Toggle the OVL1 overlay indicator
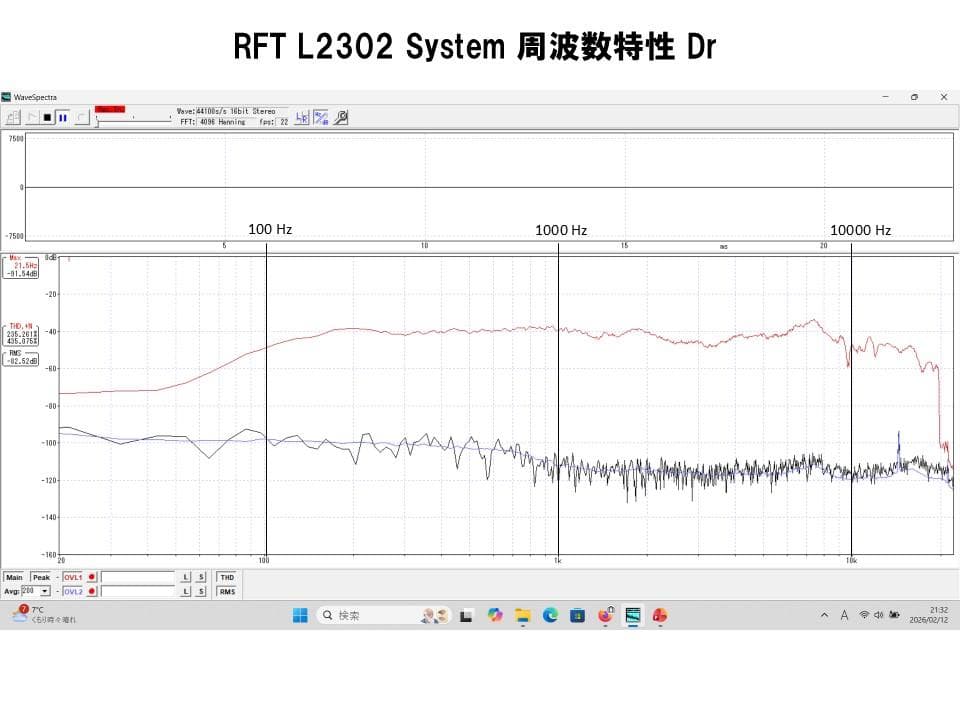 click(90, 577)
